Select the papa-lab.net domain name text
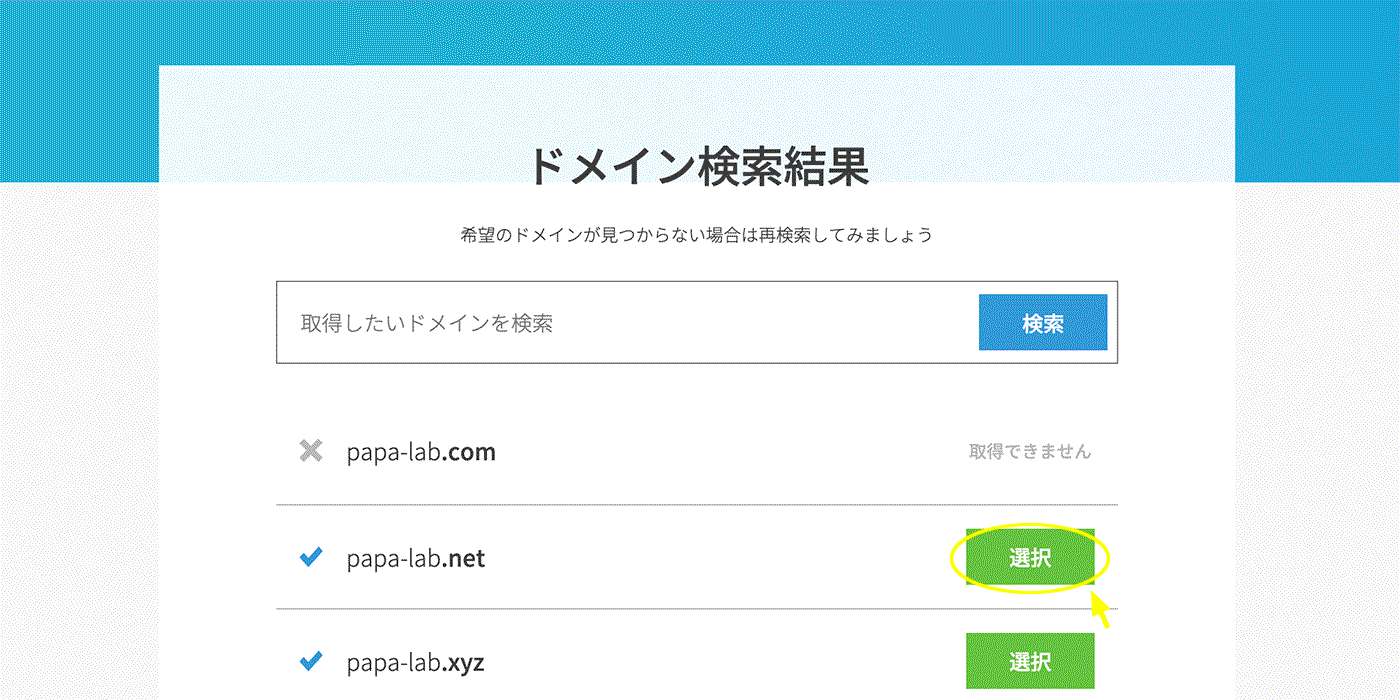 coord(415,558)
